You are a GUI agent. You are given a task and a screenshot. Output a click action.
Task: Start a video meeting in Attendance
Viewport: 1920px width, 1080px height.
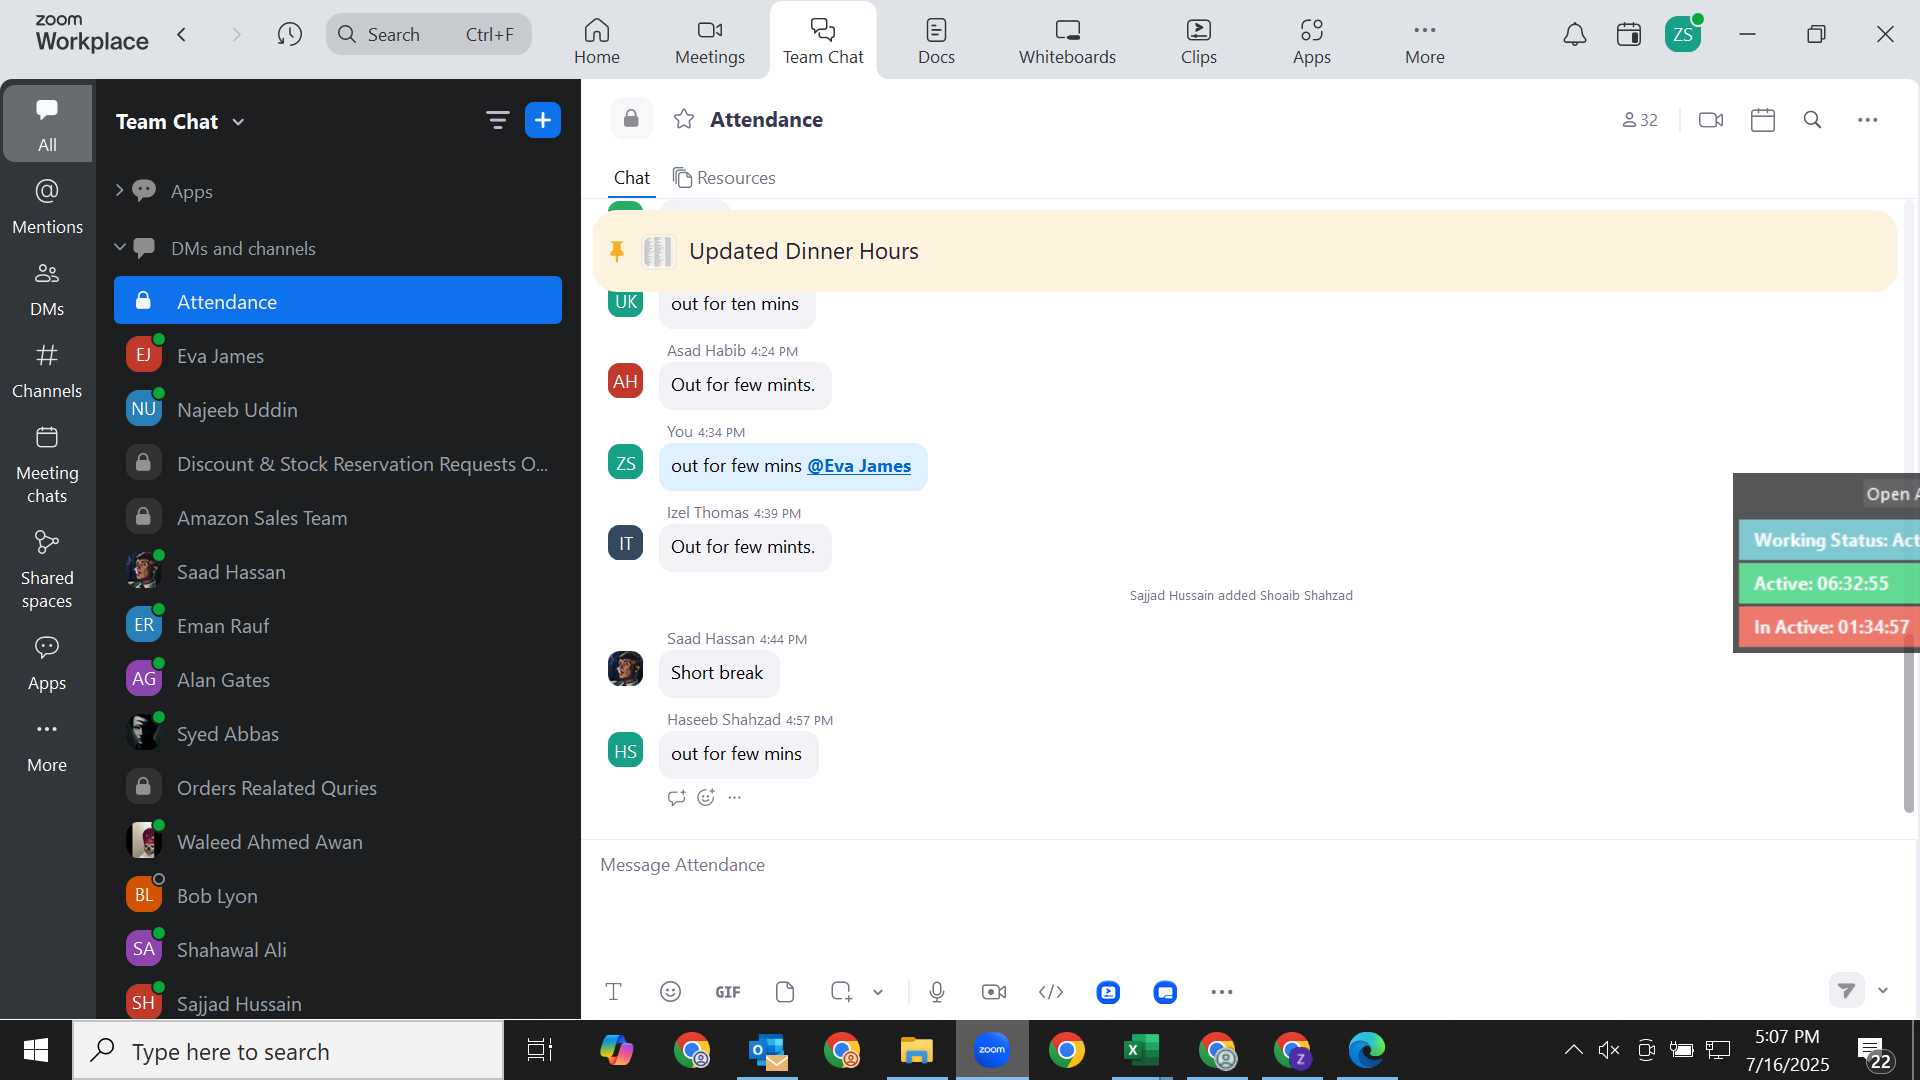click(x=1711, y=120)
